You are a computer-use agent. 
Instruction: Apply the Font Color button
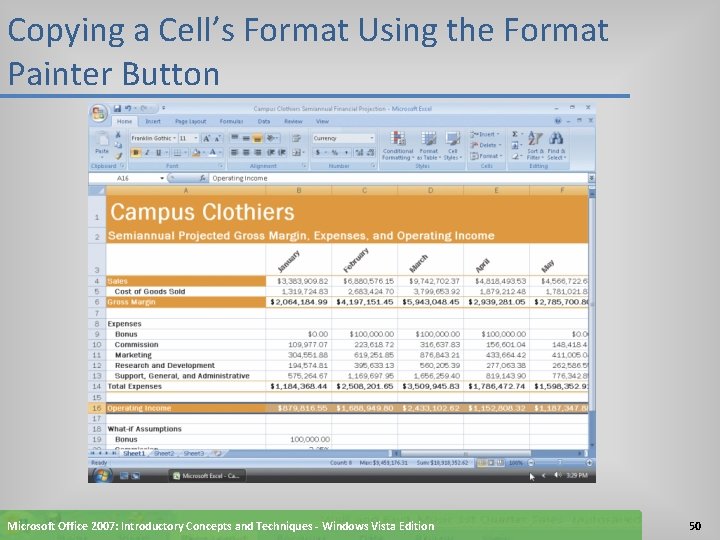coord(213,152)
